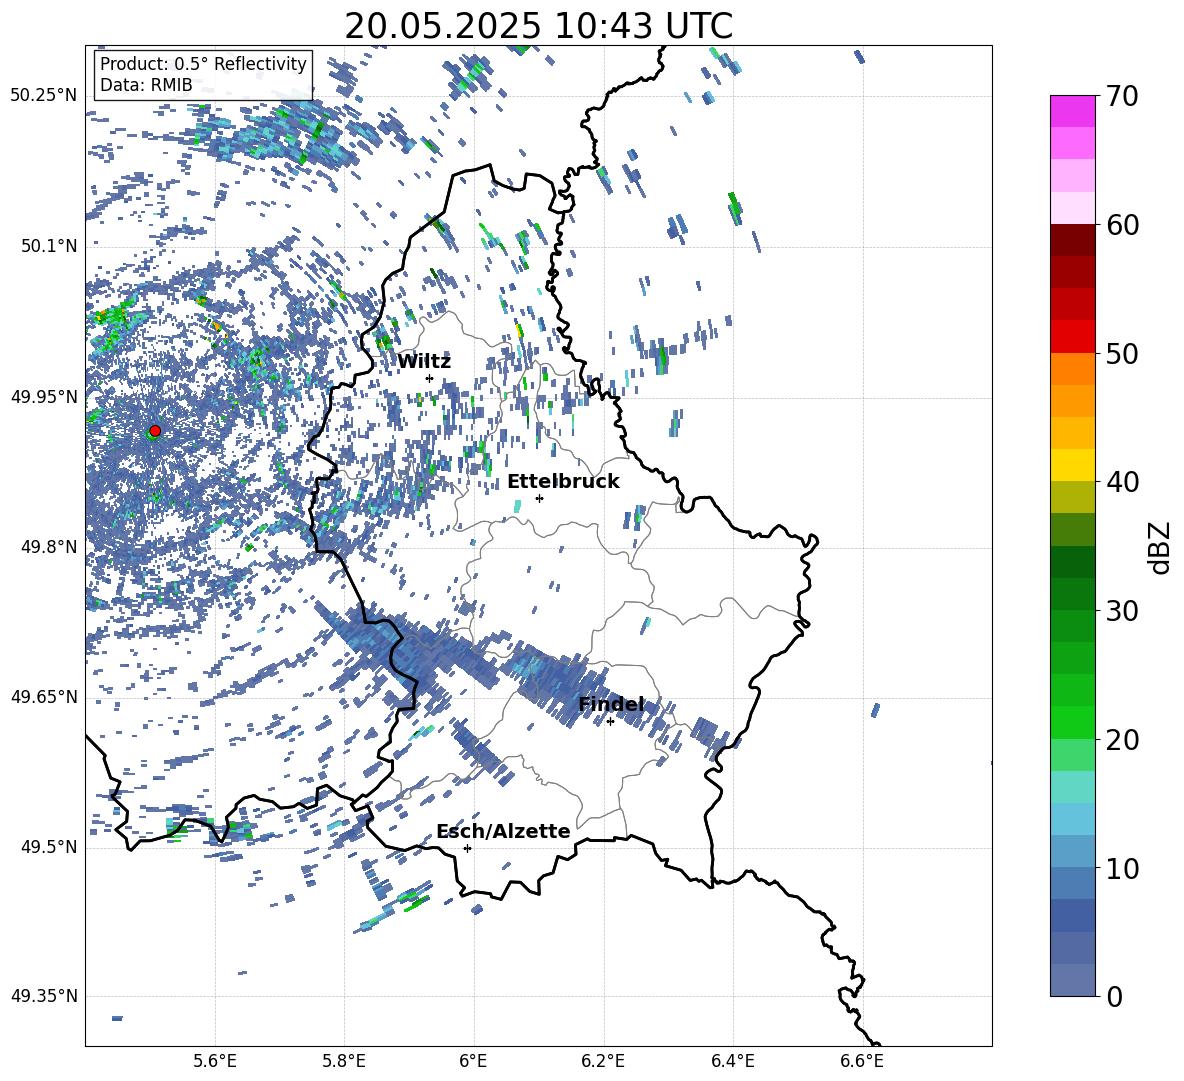Click the dark maroon colorbar segment below 60

tap(1072, 239)
